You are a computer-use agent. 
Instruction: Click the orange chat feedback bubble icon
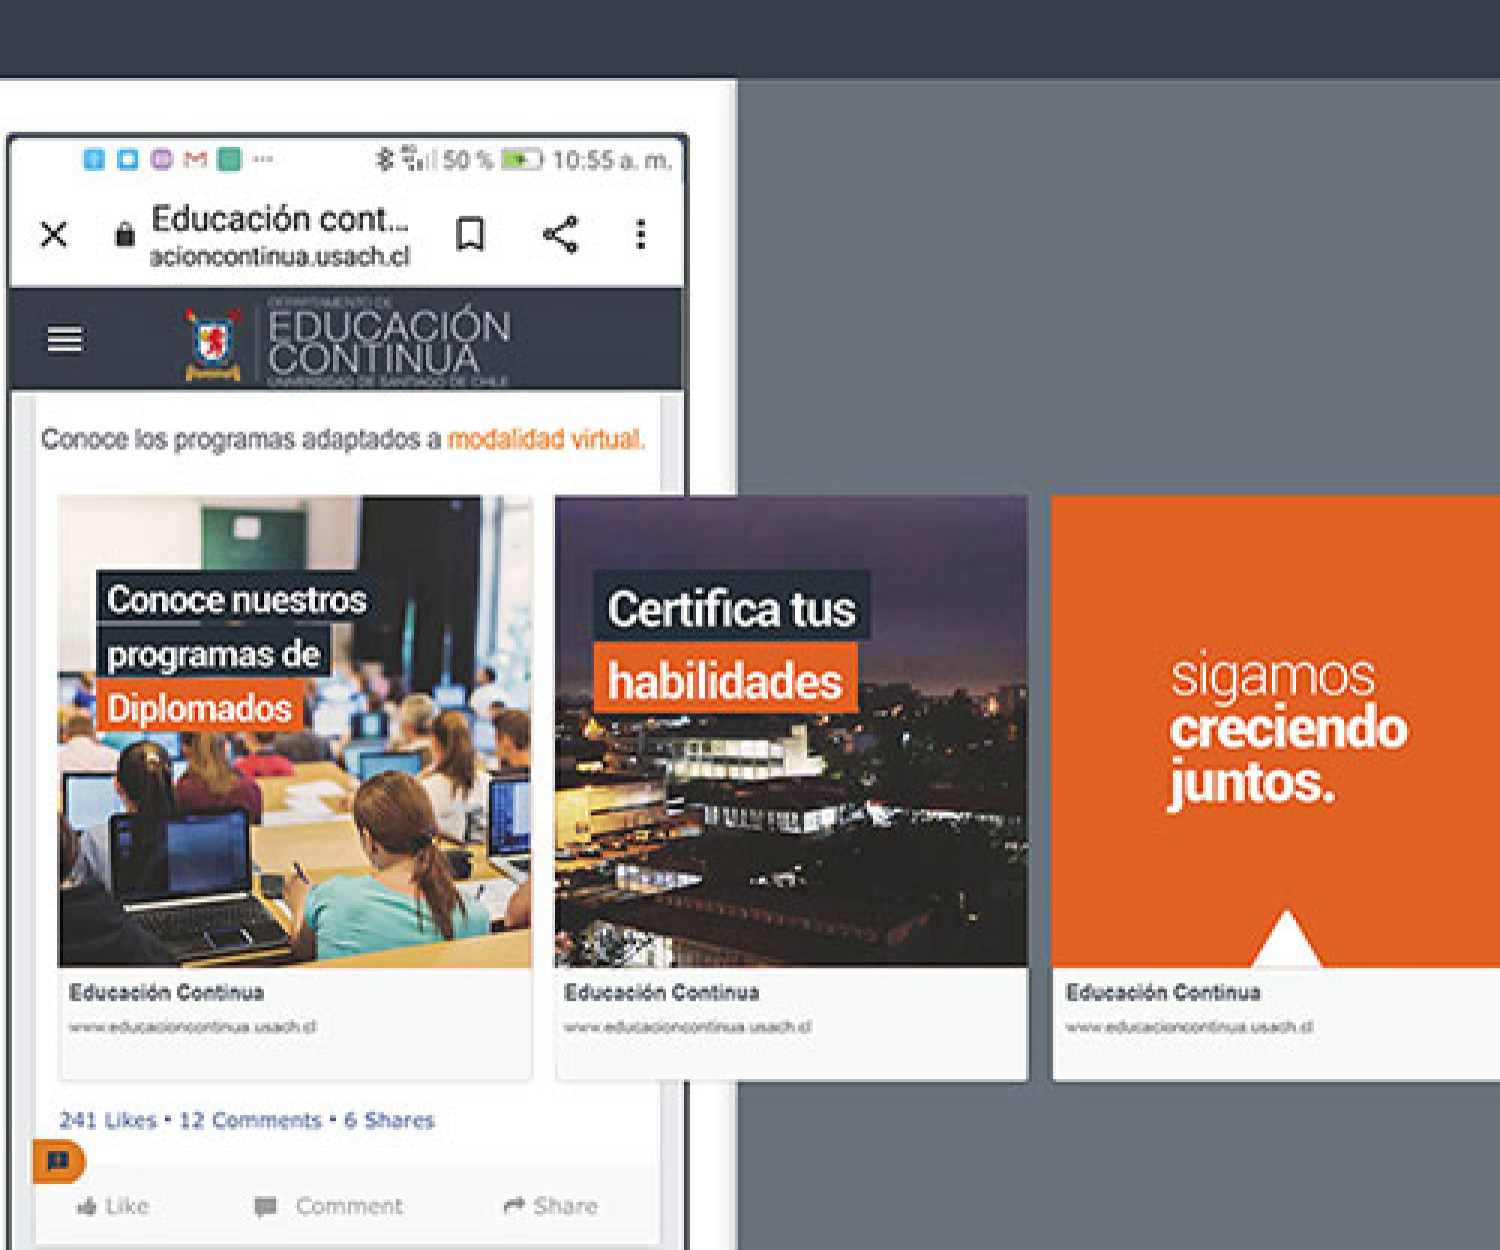pos(58,1161)
